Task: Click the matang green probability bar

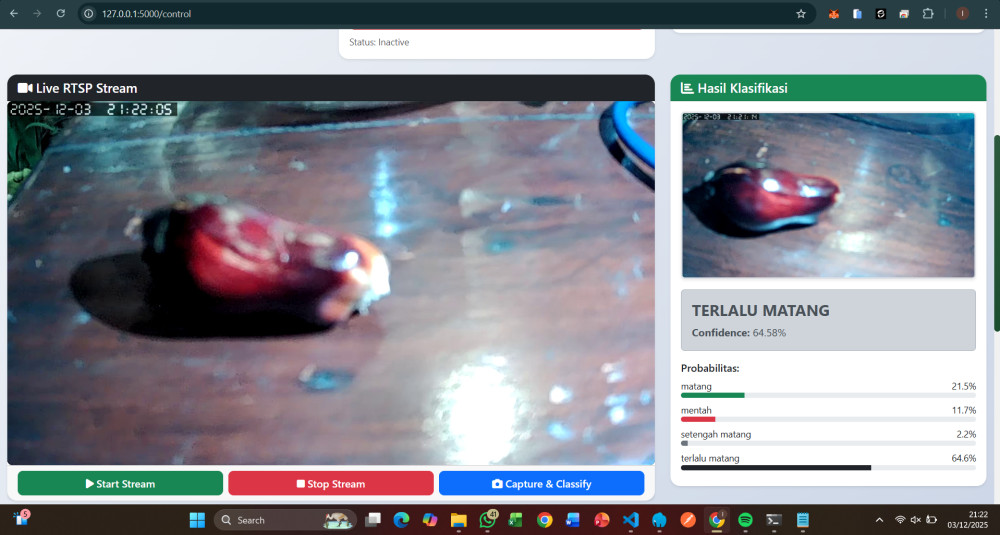Action: pos(713,395)
